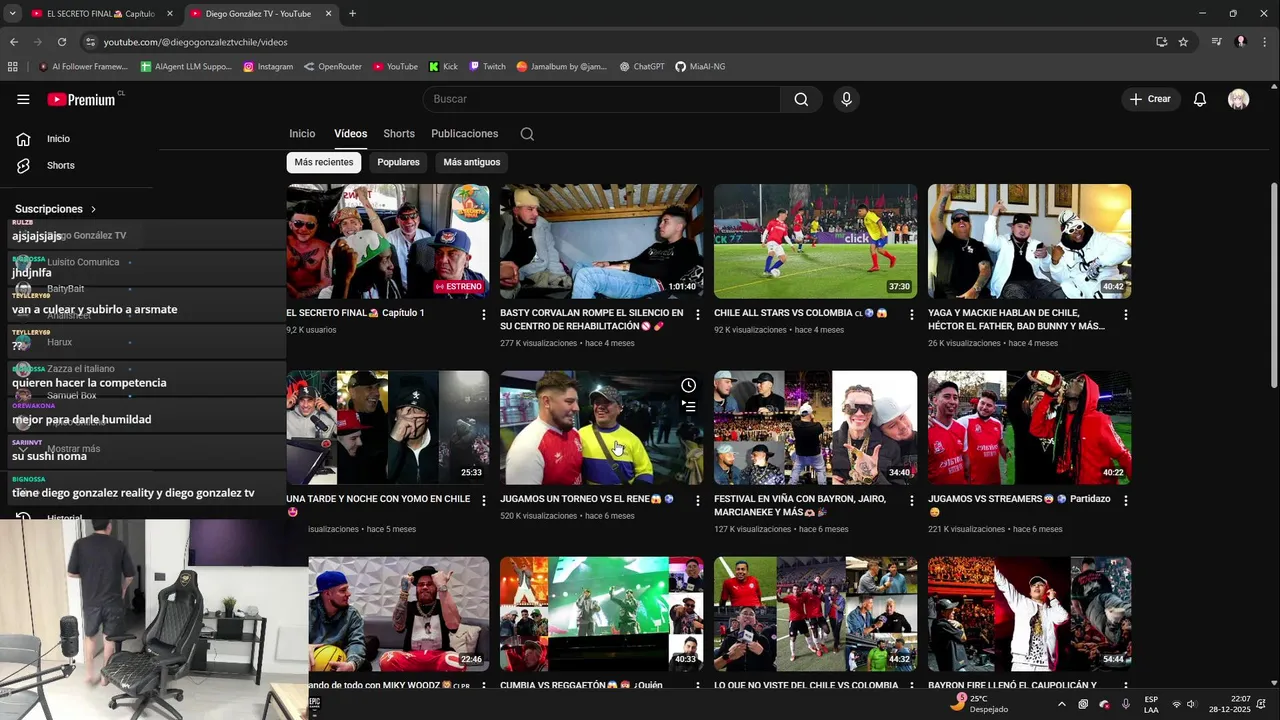This screenshot has width=1280, height=720.
Task: Open BASTY CORVALAN ROMPE EL SILENCIO title
Action: coord(592,320)
